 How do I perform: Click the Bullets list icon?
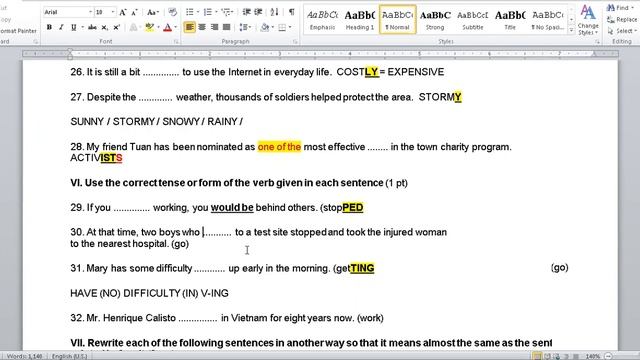[x=189, y=12]
